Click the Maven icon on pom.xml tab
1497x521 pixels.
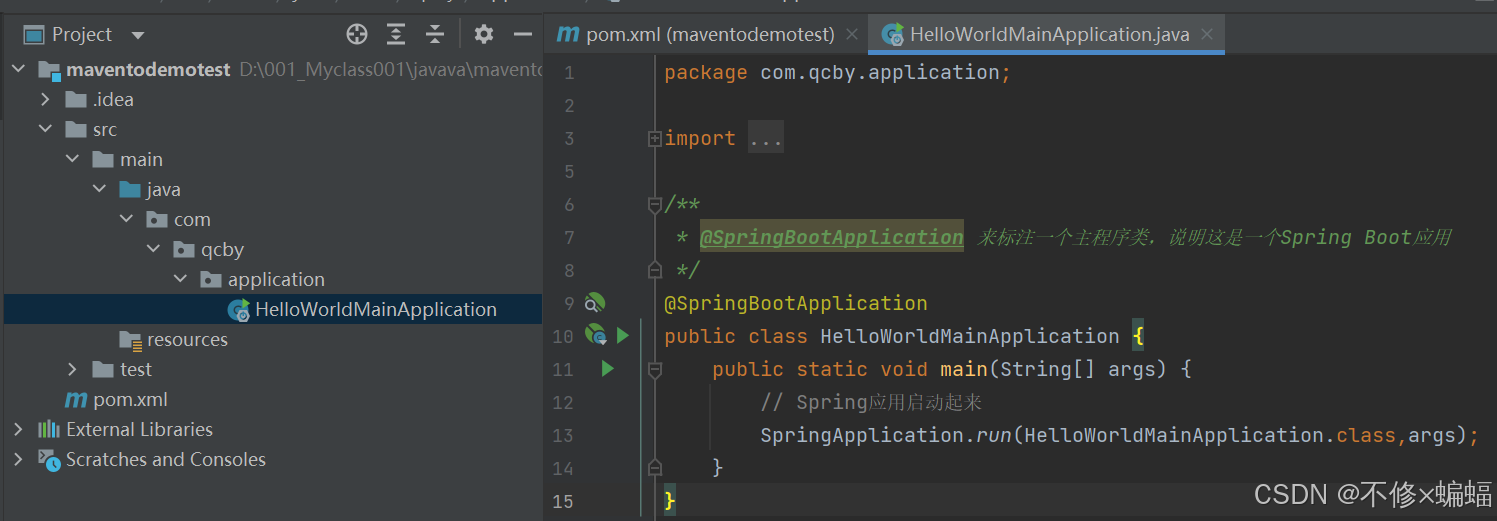[x=568, y=34]
